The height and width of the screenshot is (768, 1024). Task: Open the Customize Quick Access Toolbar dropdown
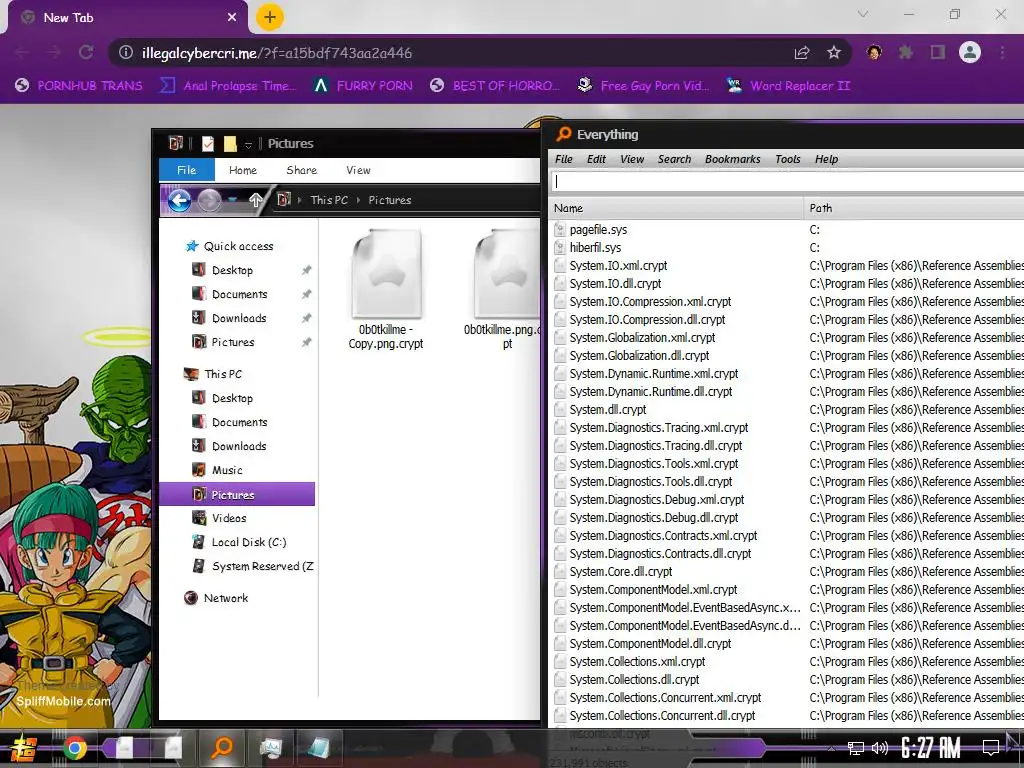(248, 144)
